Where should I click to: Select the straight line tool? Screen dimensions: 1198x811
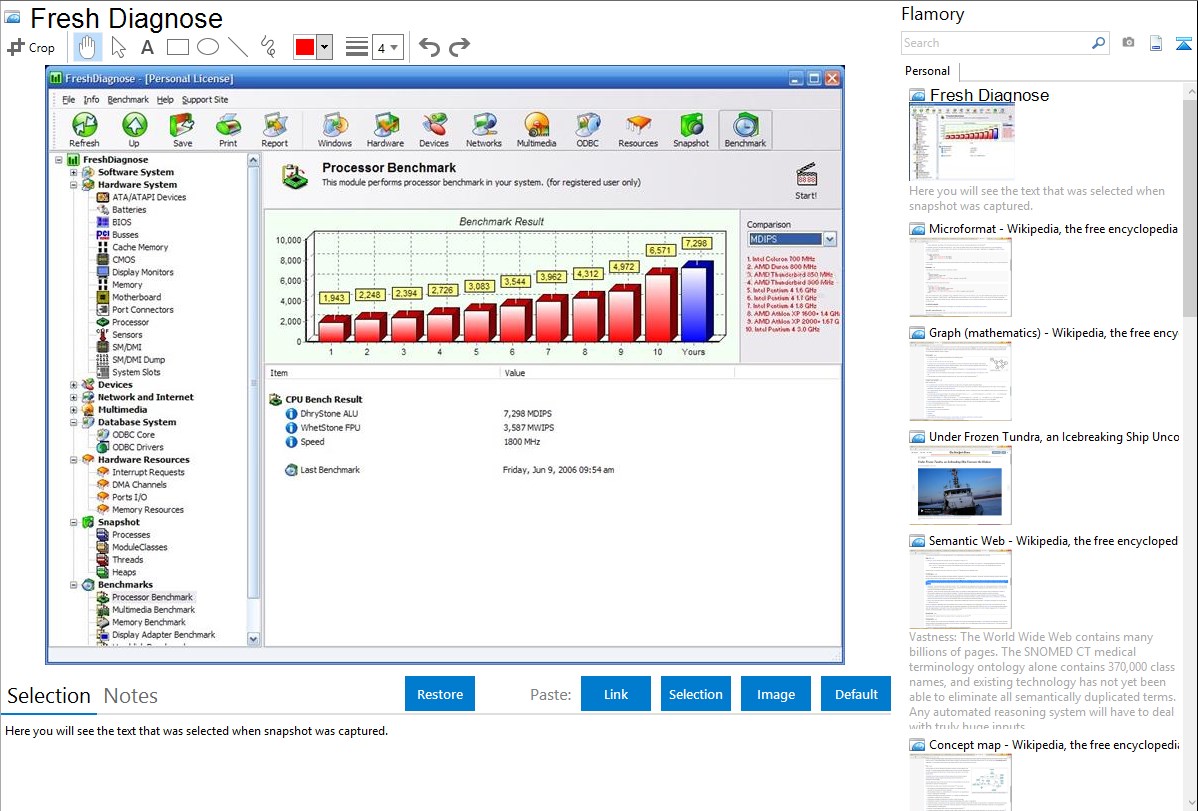point(238,47)
